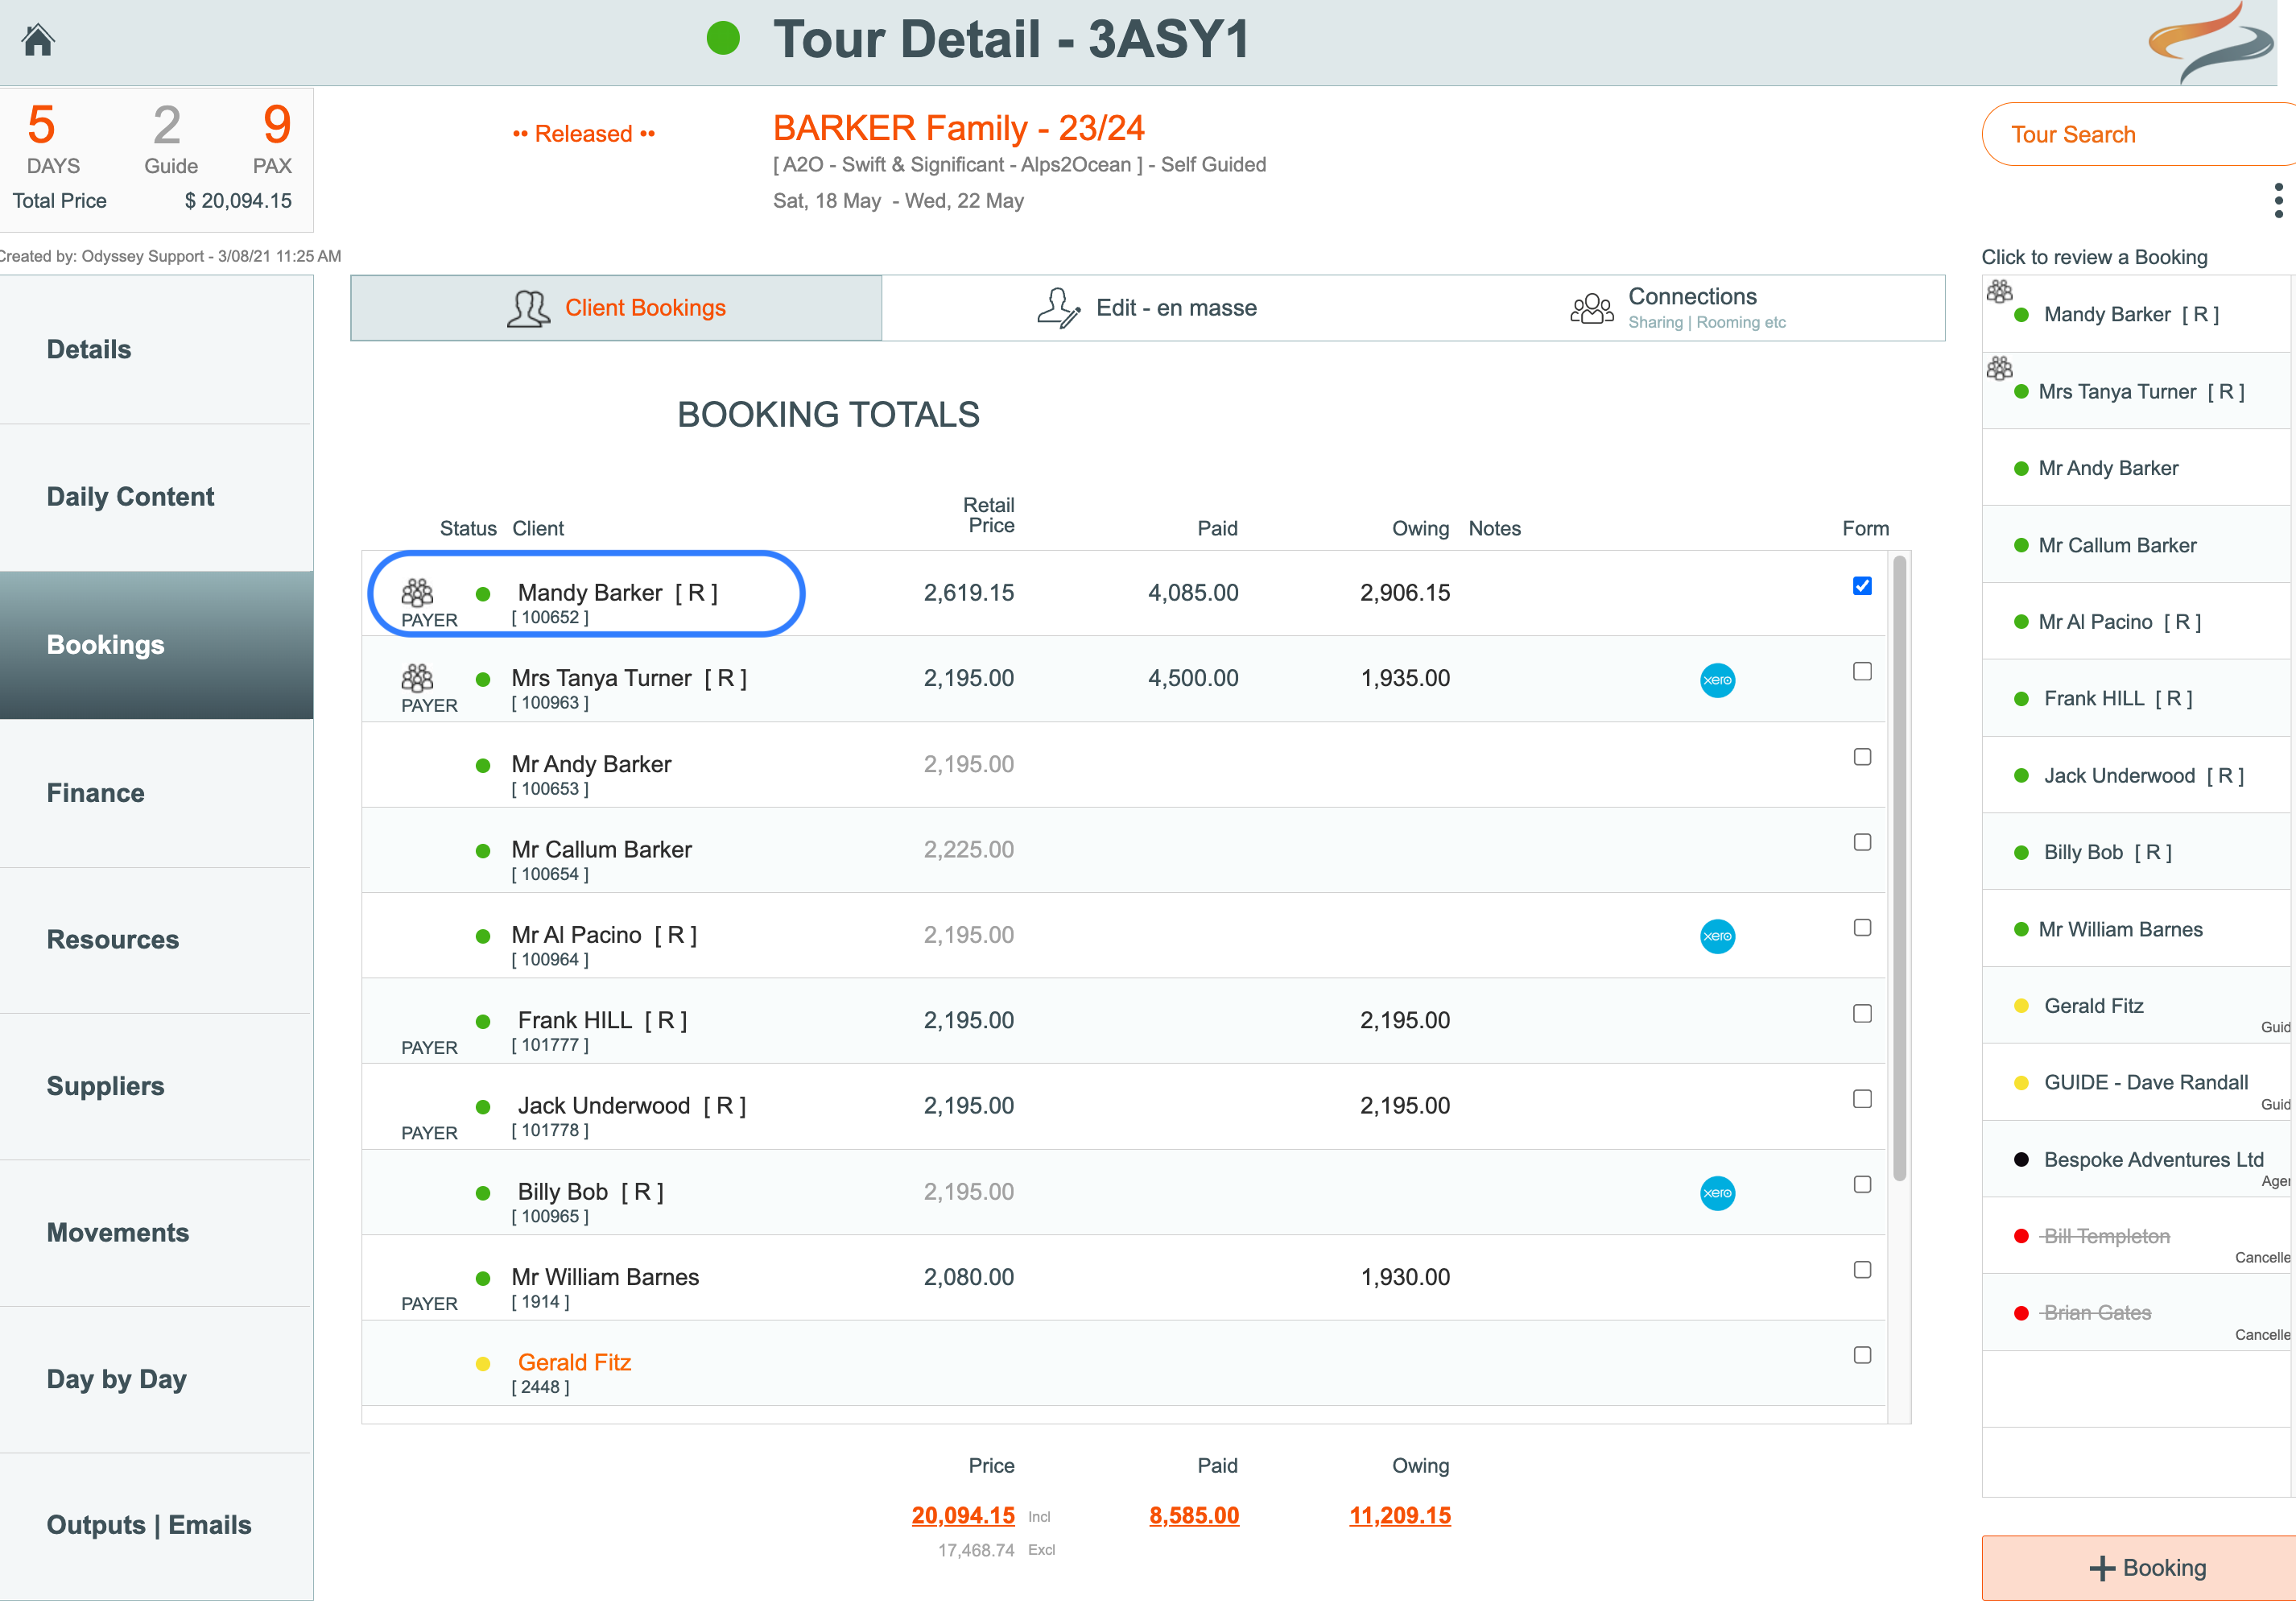Screen dimensions: 2296x1612
Task: Open Daily Content in the sidebar
Action: (x=130, y=497)
